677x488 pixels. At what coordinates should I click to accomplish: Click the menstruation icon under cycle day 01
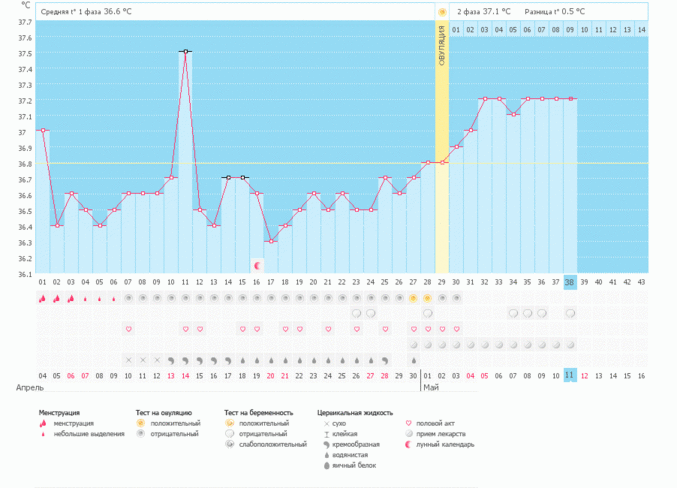tap(43, 298)
